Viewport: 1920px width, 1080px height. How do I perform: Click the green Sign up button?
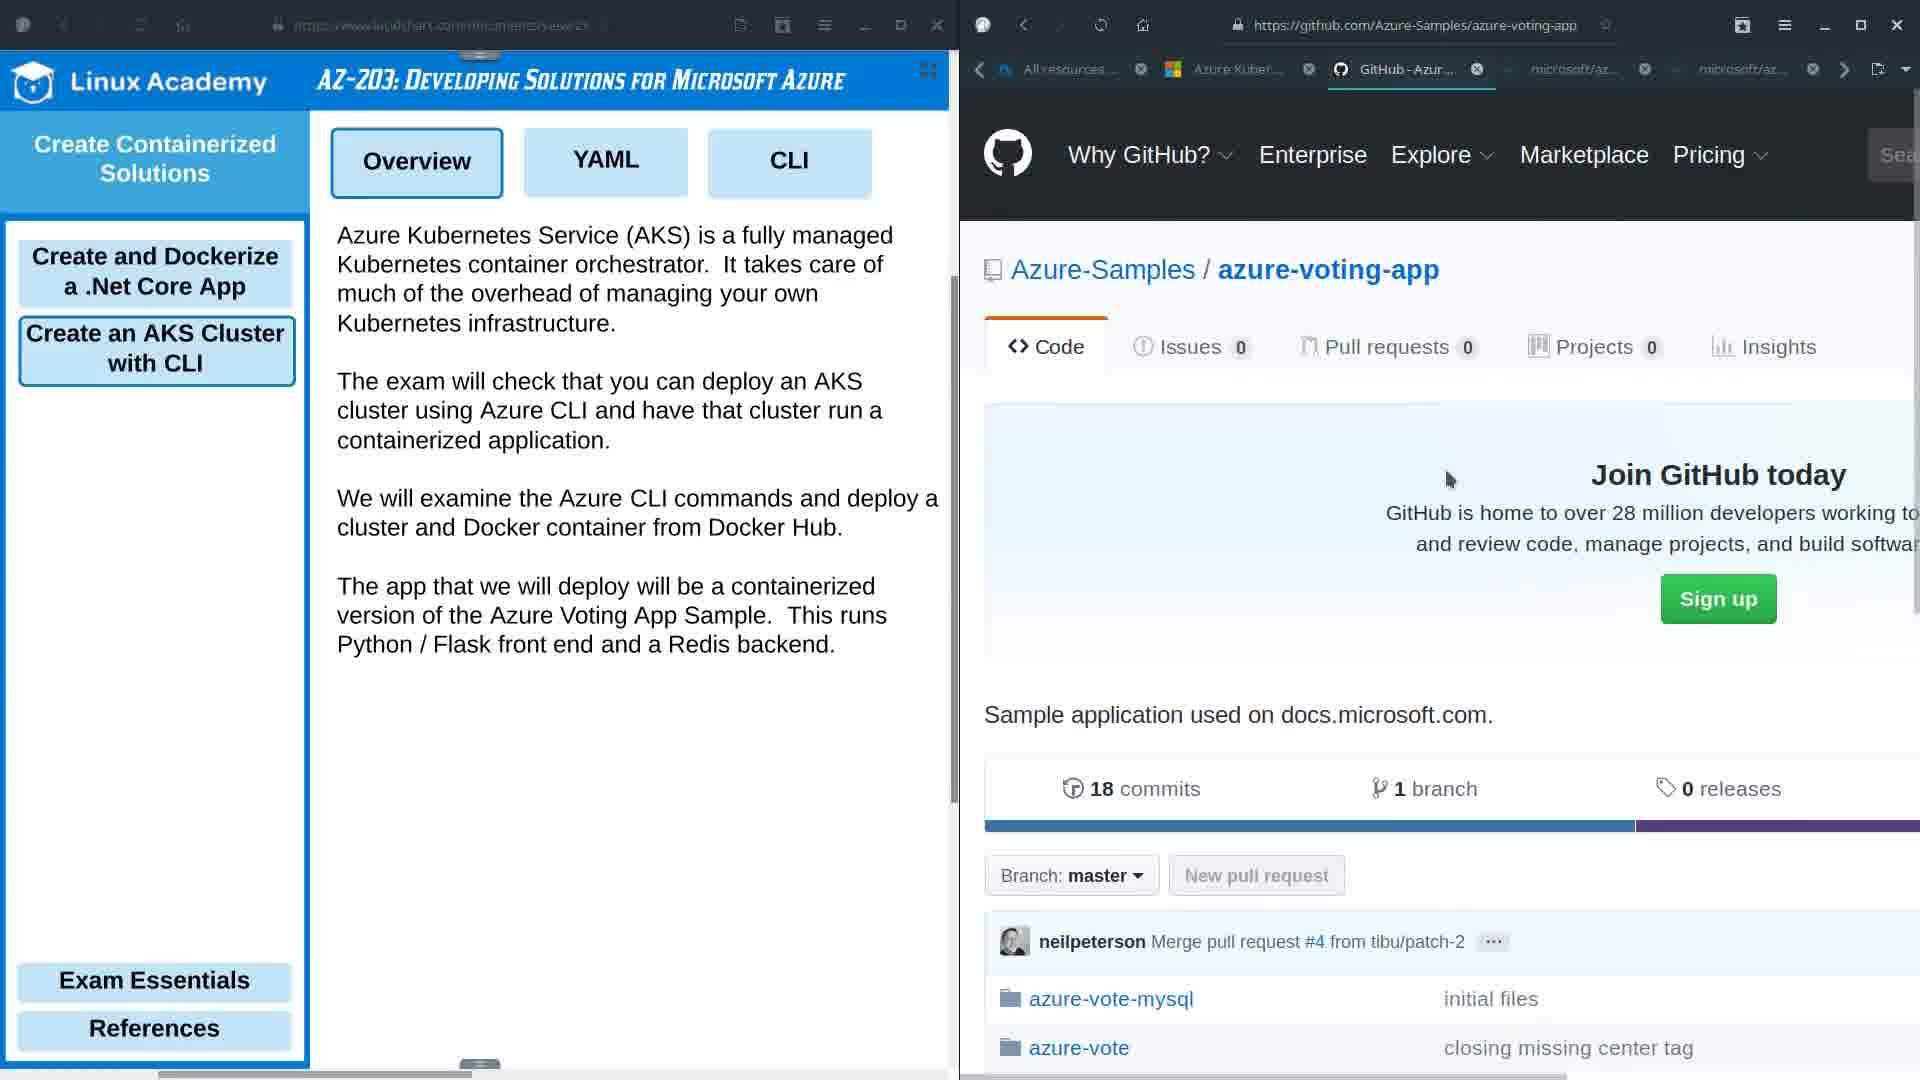[x=1717, y=599]
